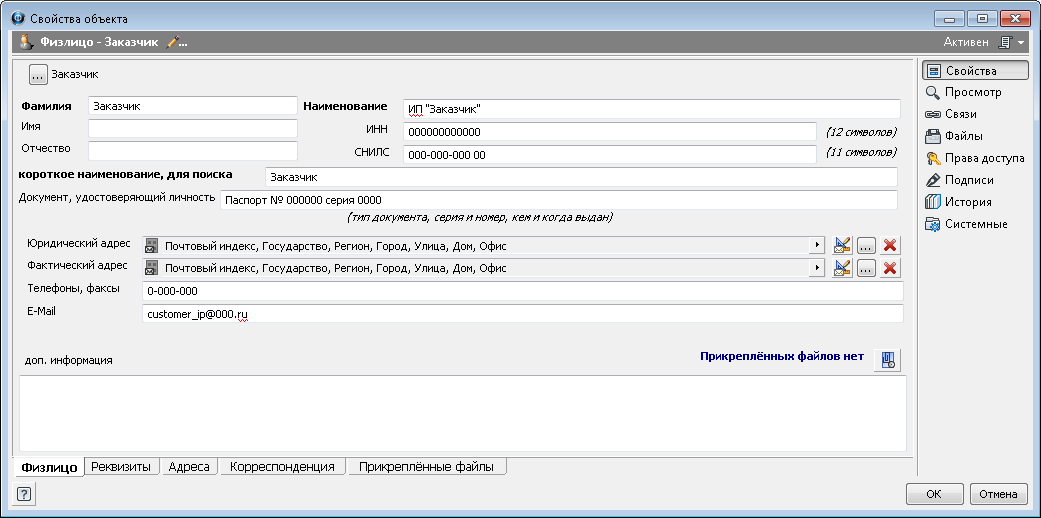Open the Системные settings section
Screen dimensions: 1041x518
coord(965,224)
